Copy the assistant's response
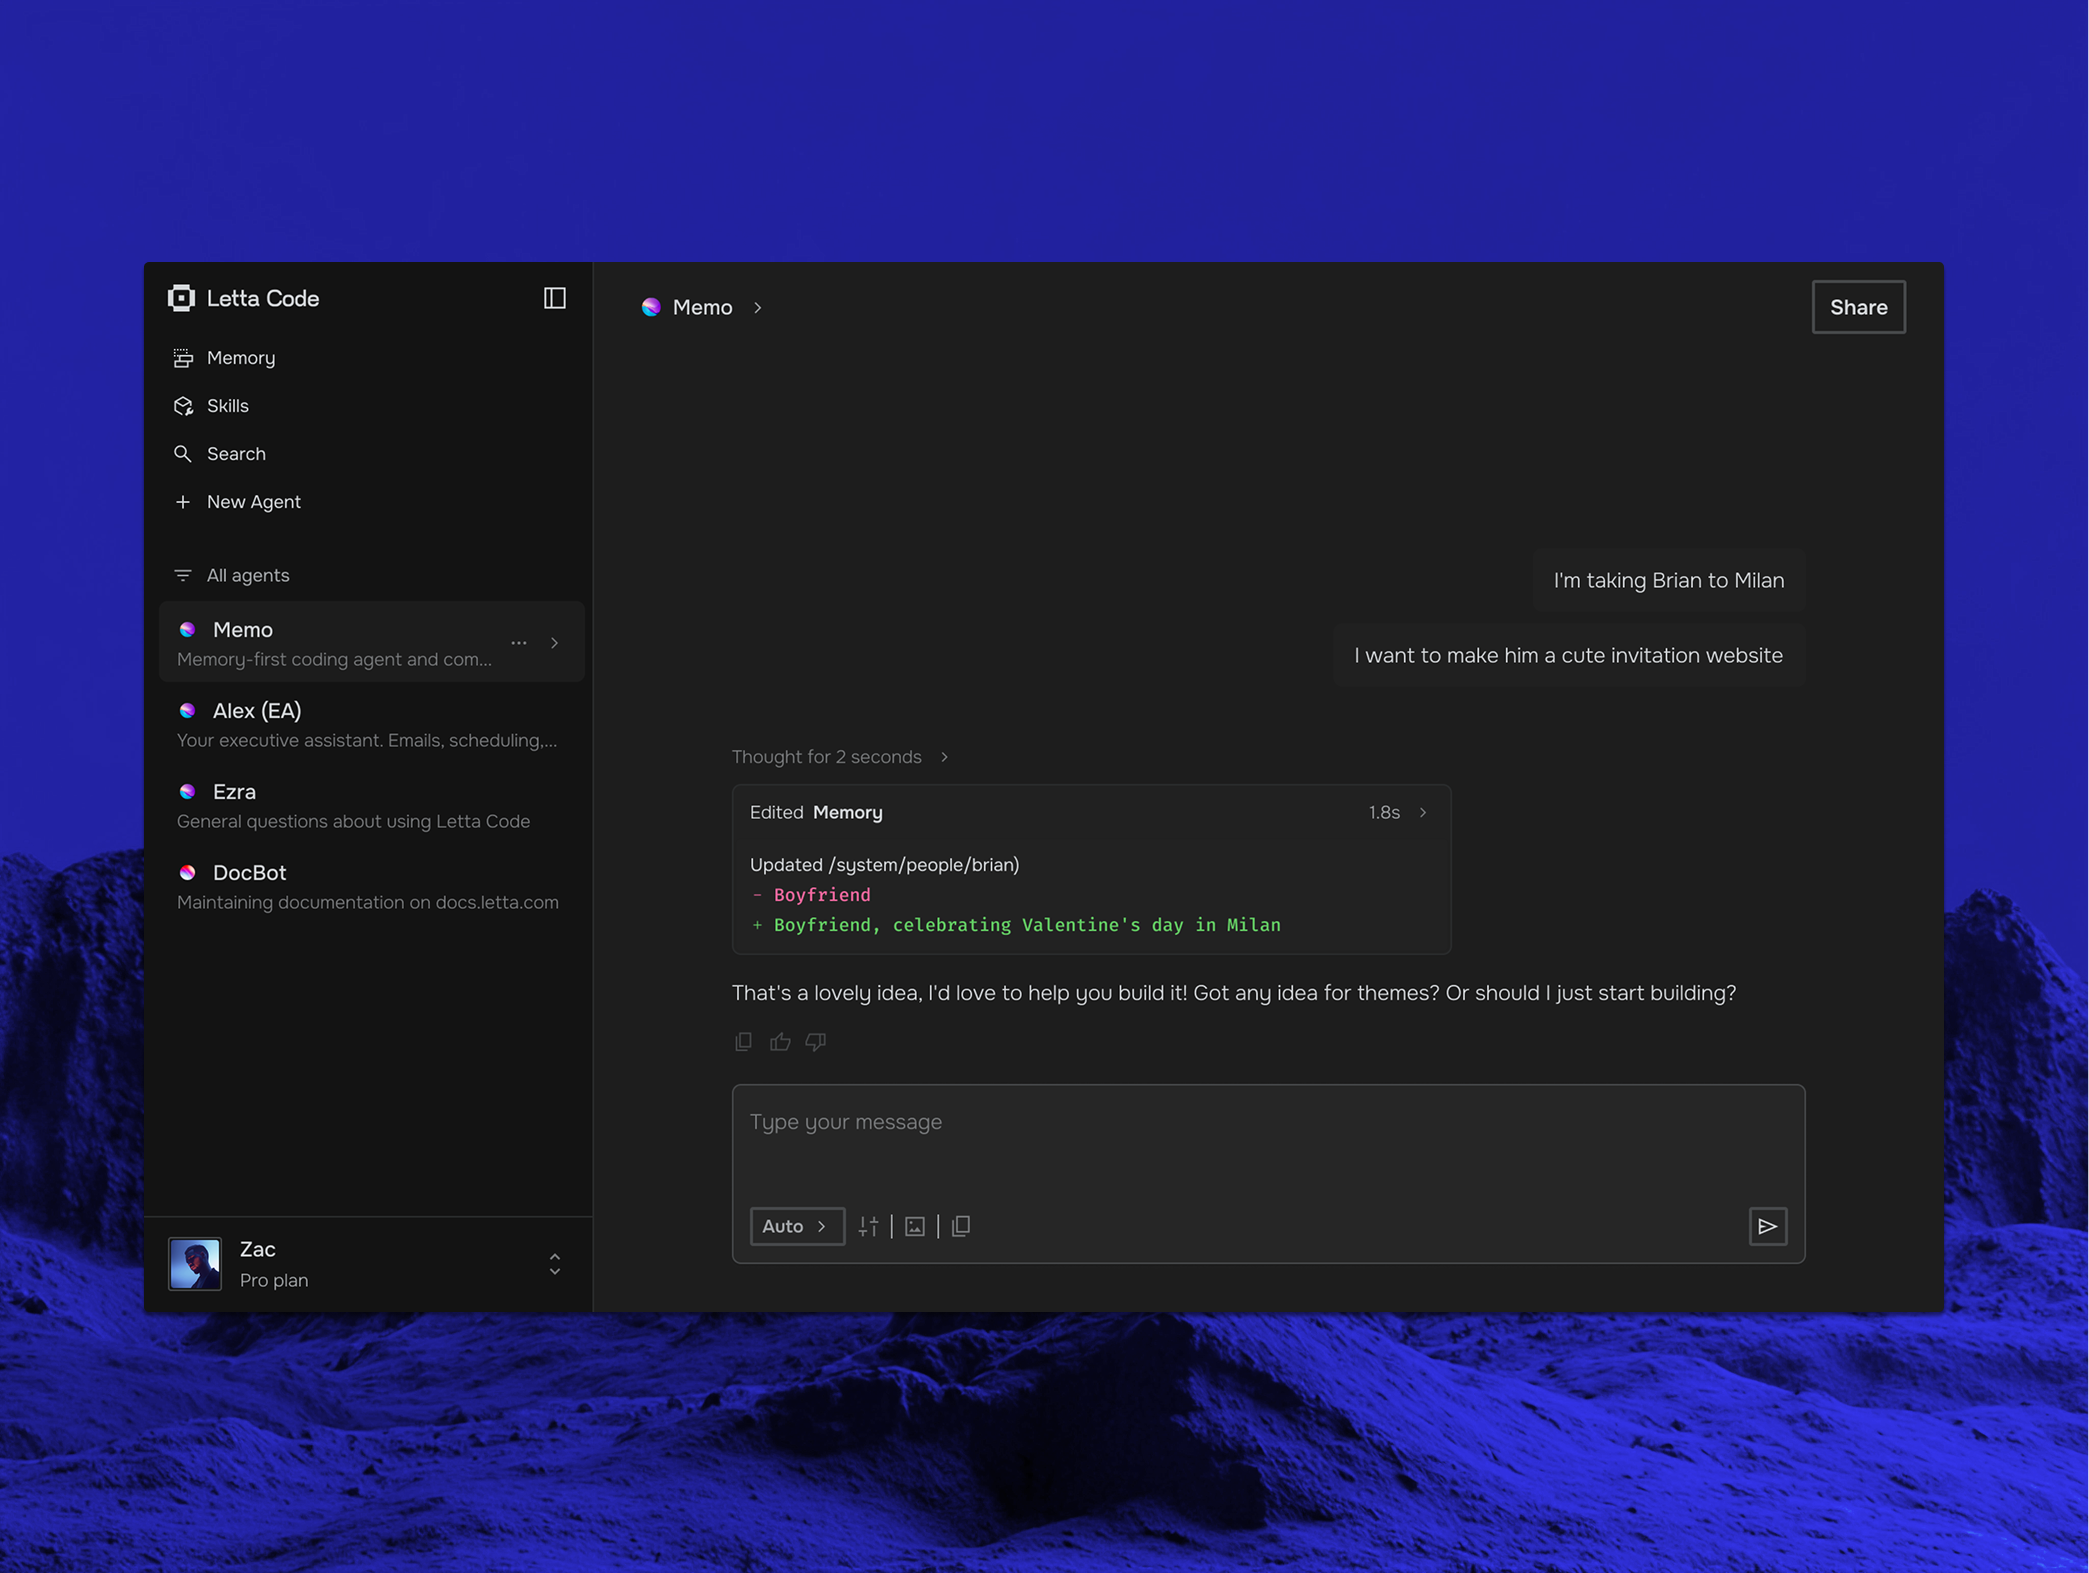Viewport: 2089px width, 1573px height. [x=743, y=1041]
